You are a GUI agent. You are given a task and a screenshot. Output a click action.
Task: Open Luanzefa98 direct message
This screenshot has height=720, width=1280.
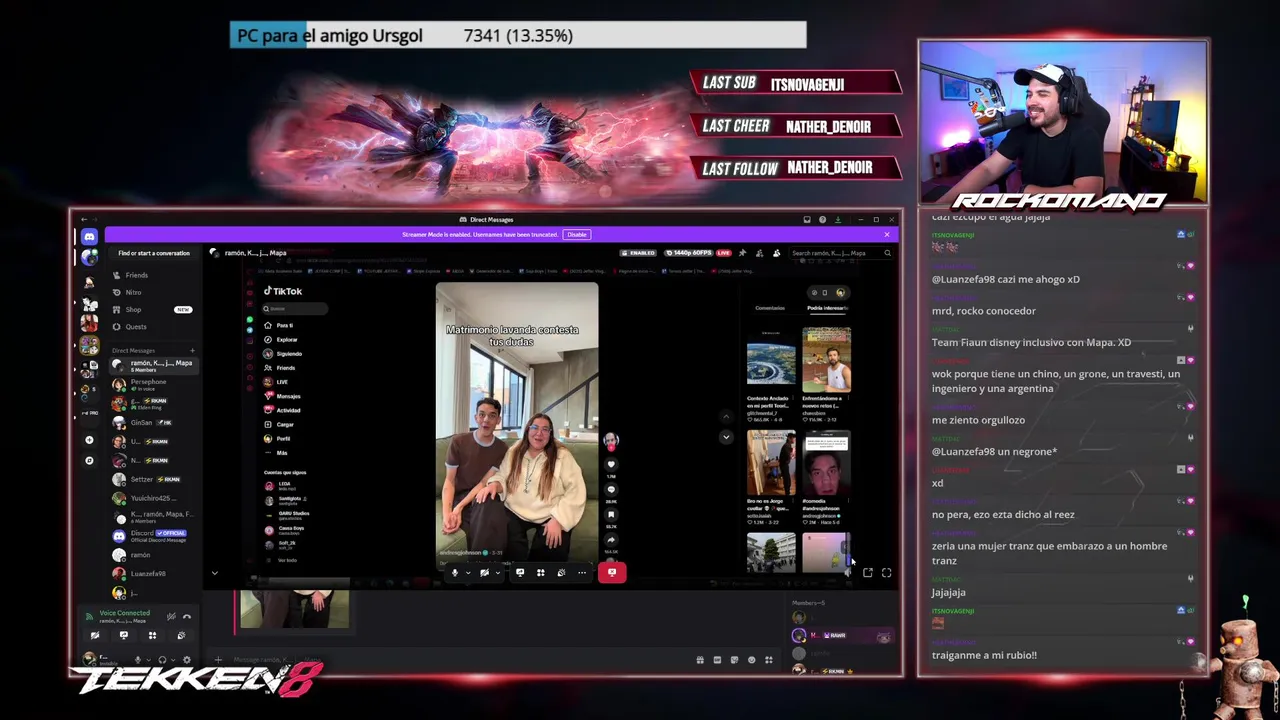click(153, 574)
